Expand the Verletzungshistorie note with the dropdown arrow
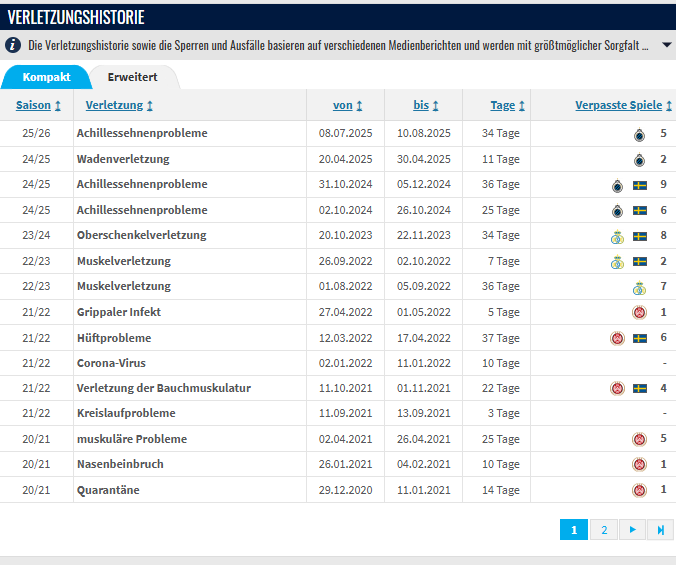 point(667,45)
